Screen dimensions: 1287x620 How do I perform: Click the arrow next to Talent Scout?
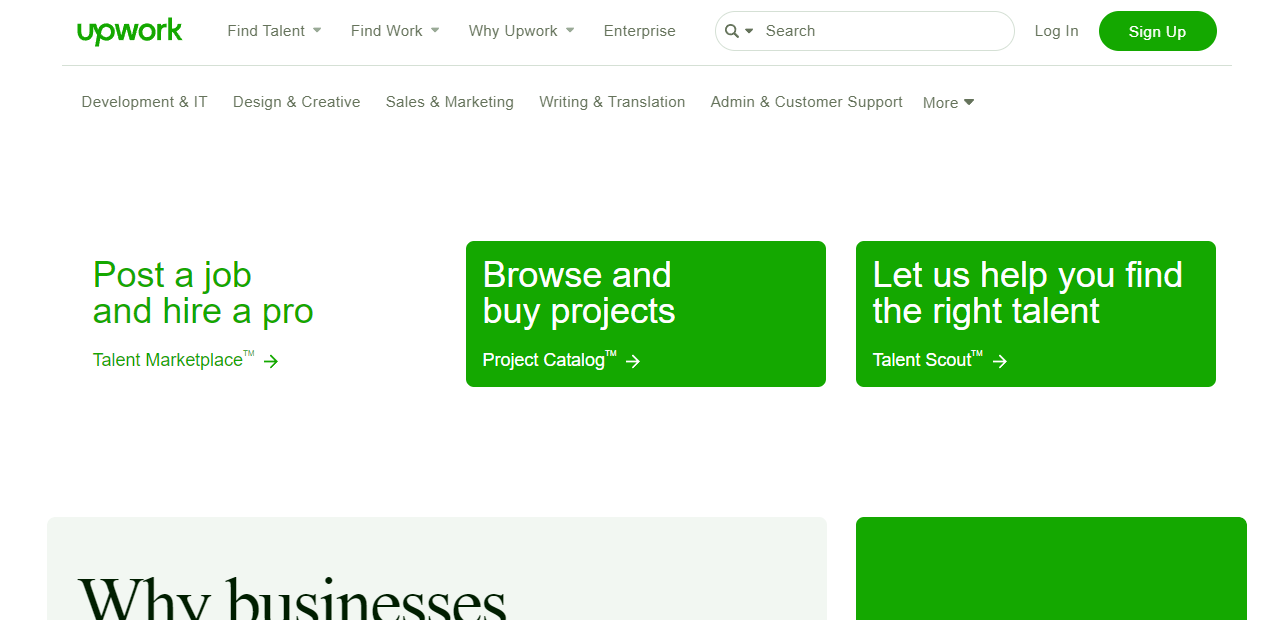point(1000,361)
